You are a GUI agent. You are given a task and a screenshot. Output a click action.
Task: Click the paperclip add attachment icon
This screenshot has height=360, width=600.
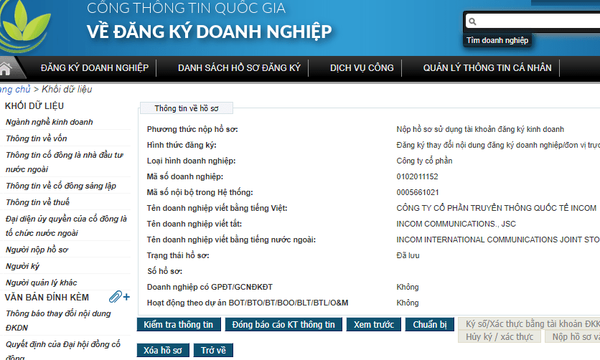(119, 296)
